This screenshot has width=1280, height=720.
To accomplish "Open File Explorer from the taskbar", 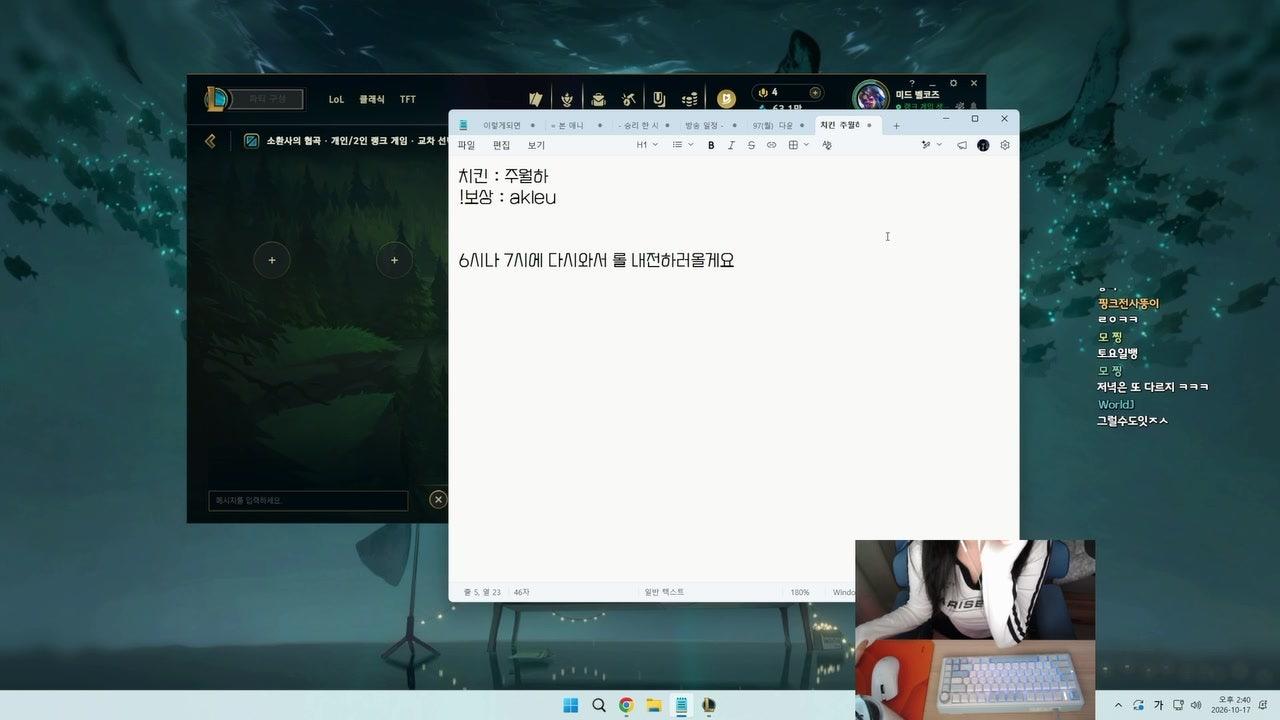I will coord(654,705).
